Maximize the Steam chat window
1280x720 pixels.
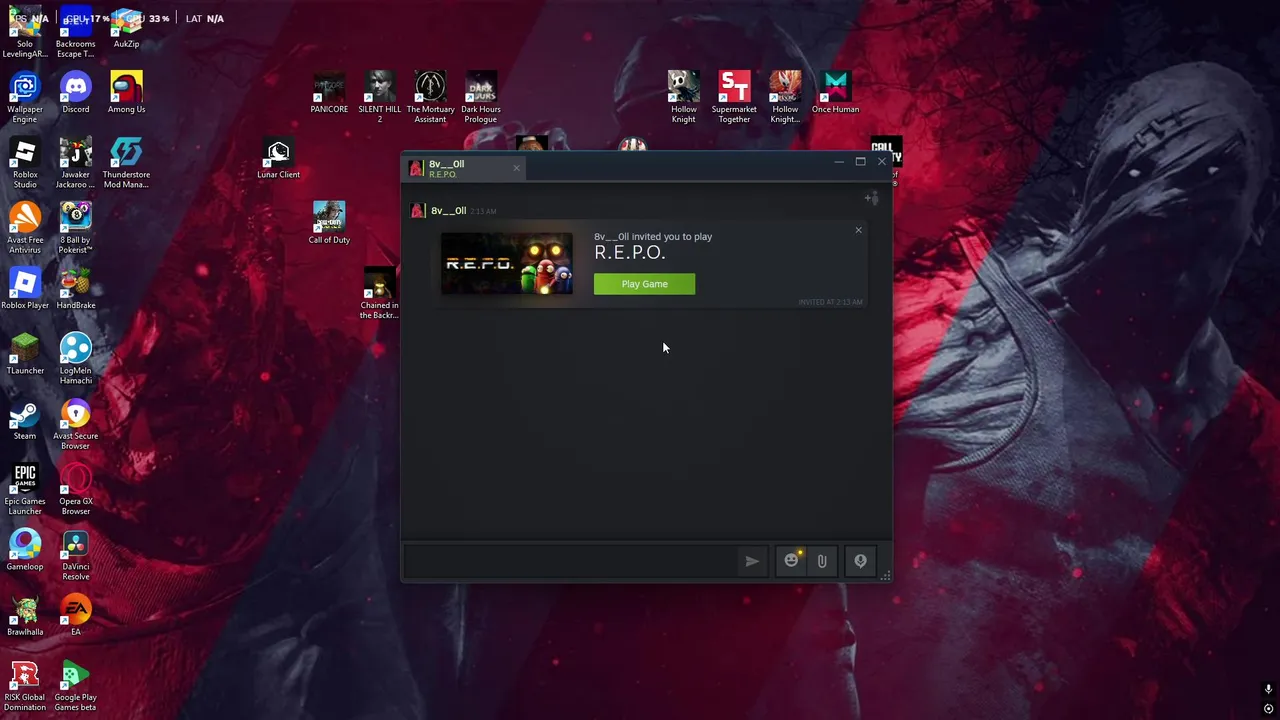point(860,162)
